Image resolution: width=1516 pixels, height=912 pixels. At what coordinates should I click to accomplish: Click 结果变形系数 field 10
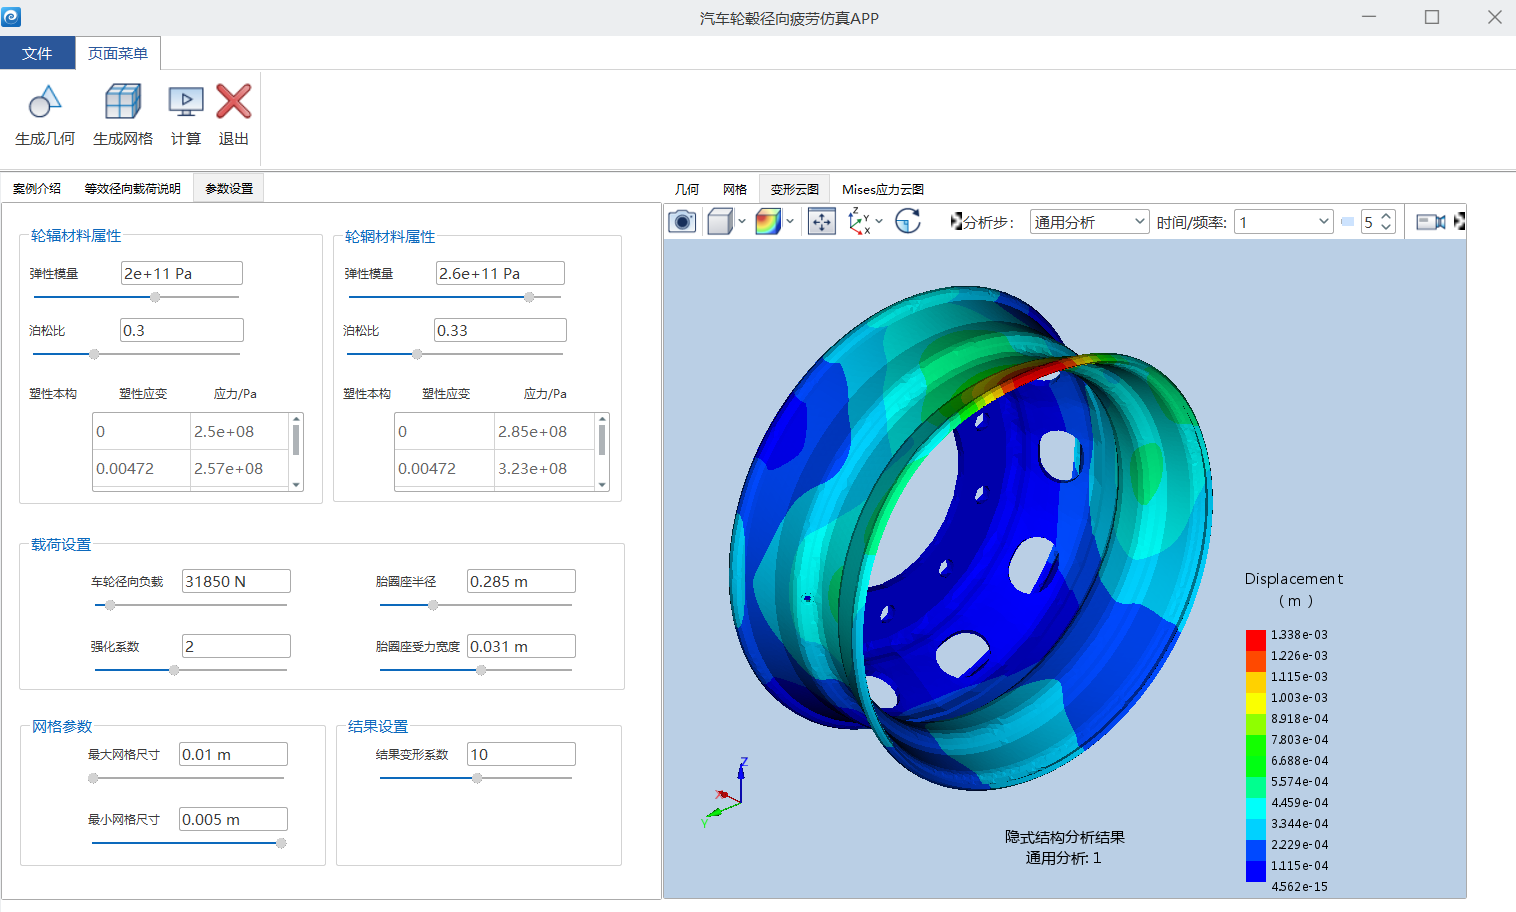(521, 754)
